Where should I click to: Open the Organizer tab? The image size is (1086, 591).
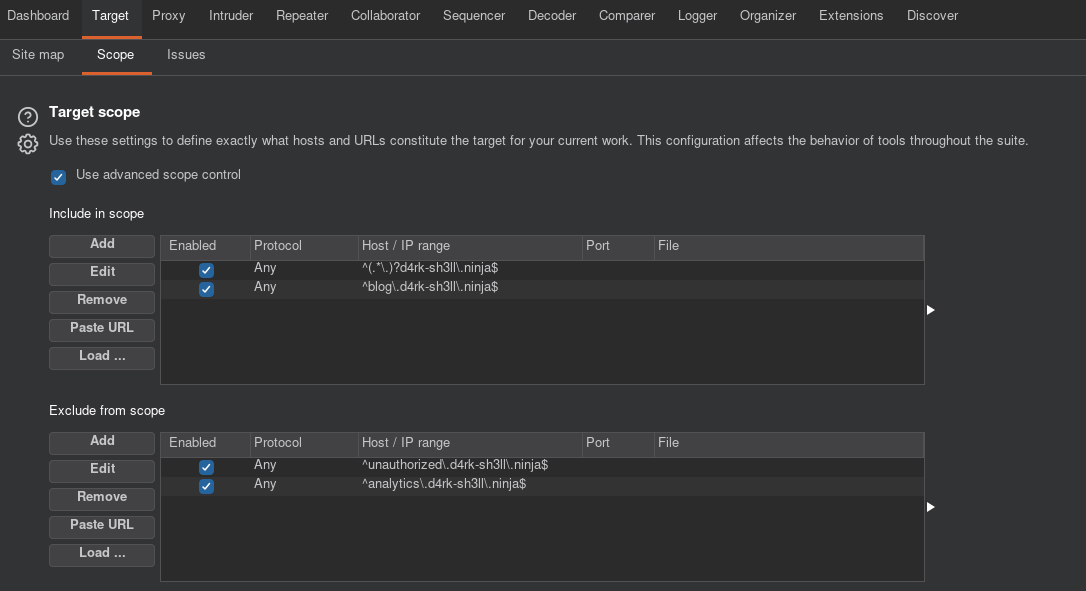click(x=767, y=15)
